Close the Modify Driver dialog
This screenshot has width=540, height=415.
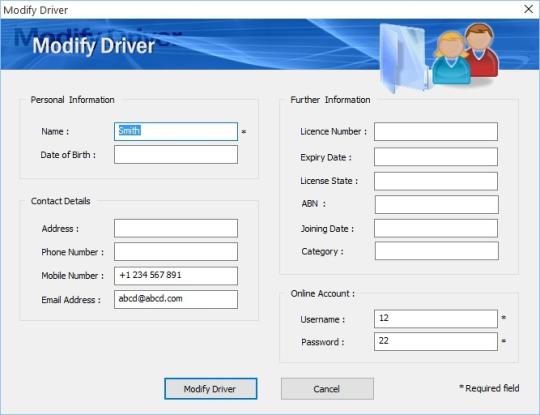(x=528, y=9)
